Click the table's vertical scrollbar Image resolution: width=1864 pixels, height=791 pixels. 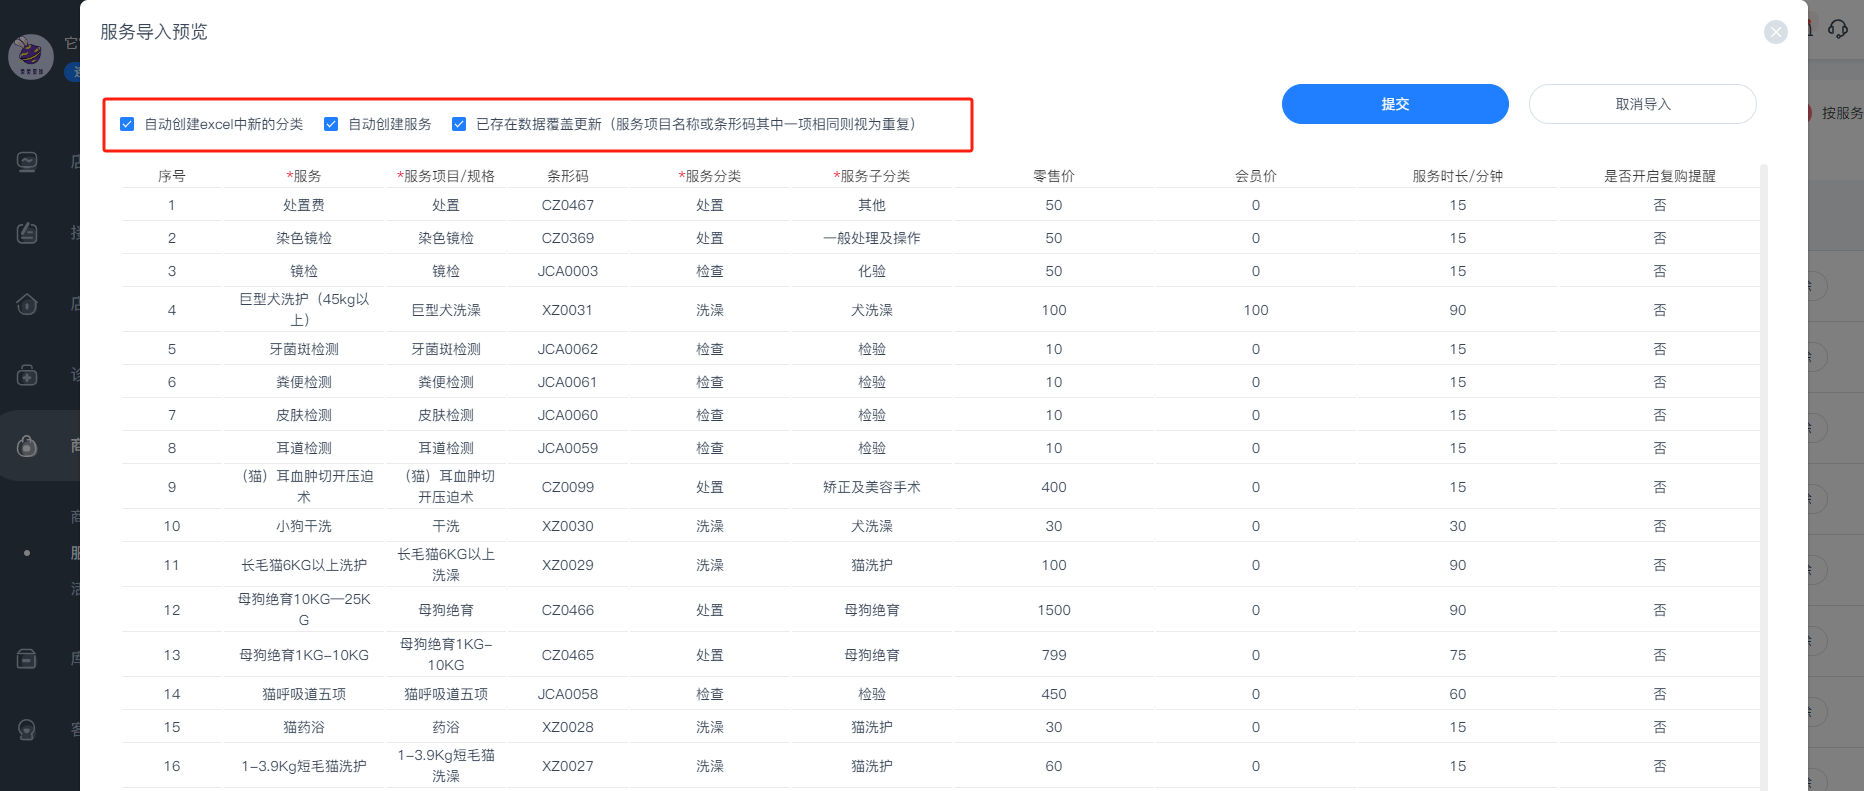pos(1763,400)
